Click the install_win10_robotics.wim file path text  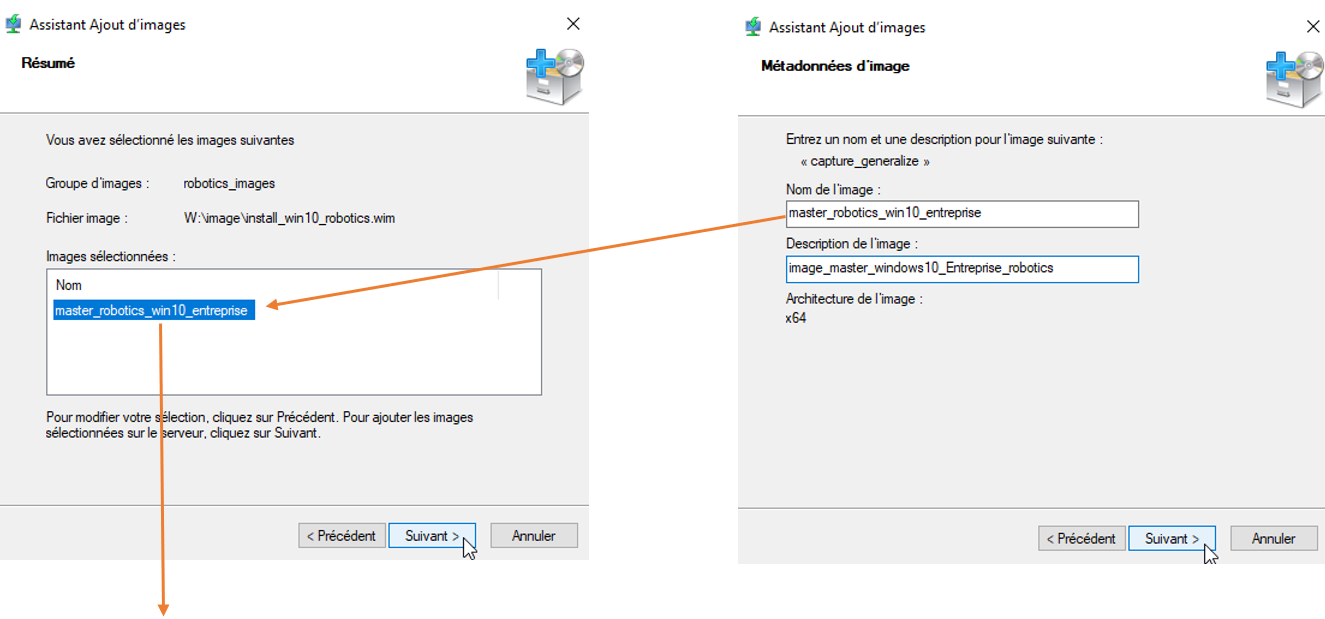point(289,217)
